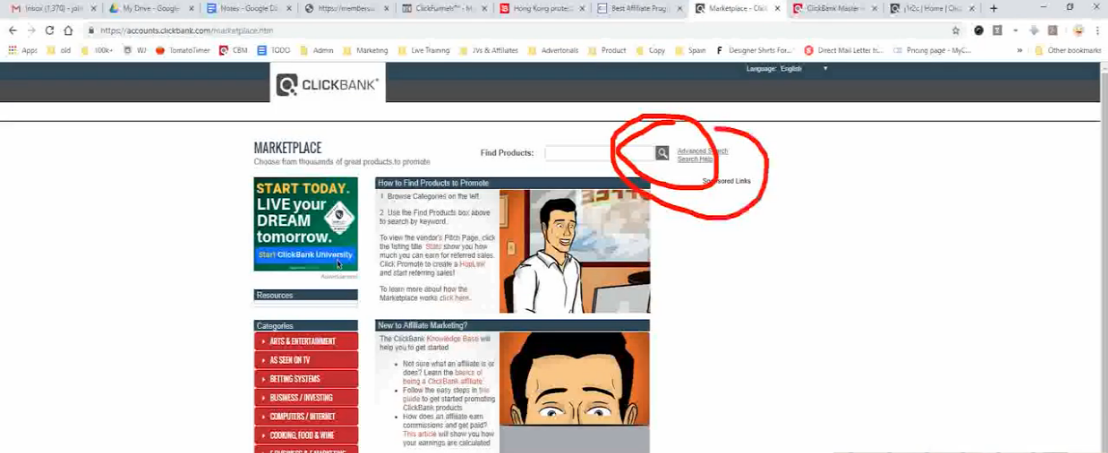Open the TomatoTimer bookmark

coord(182,50)
